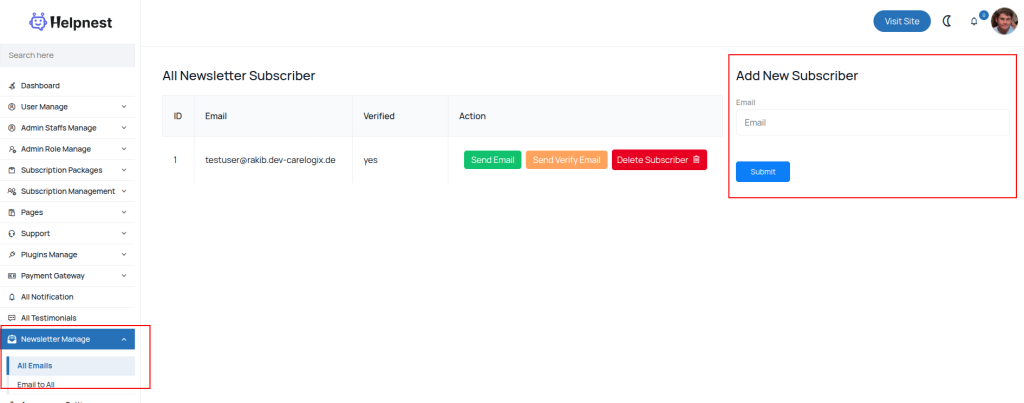Click the Visit Site button
This screenshot has height=403, width=1024.
901,21
